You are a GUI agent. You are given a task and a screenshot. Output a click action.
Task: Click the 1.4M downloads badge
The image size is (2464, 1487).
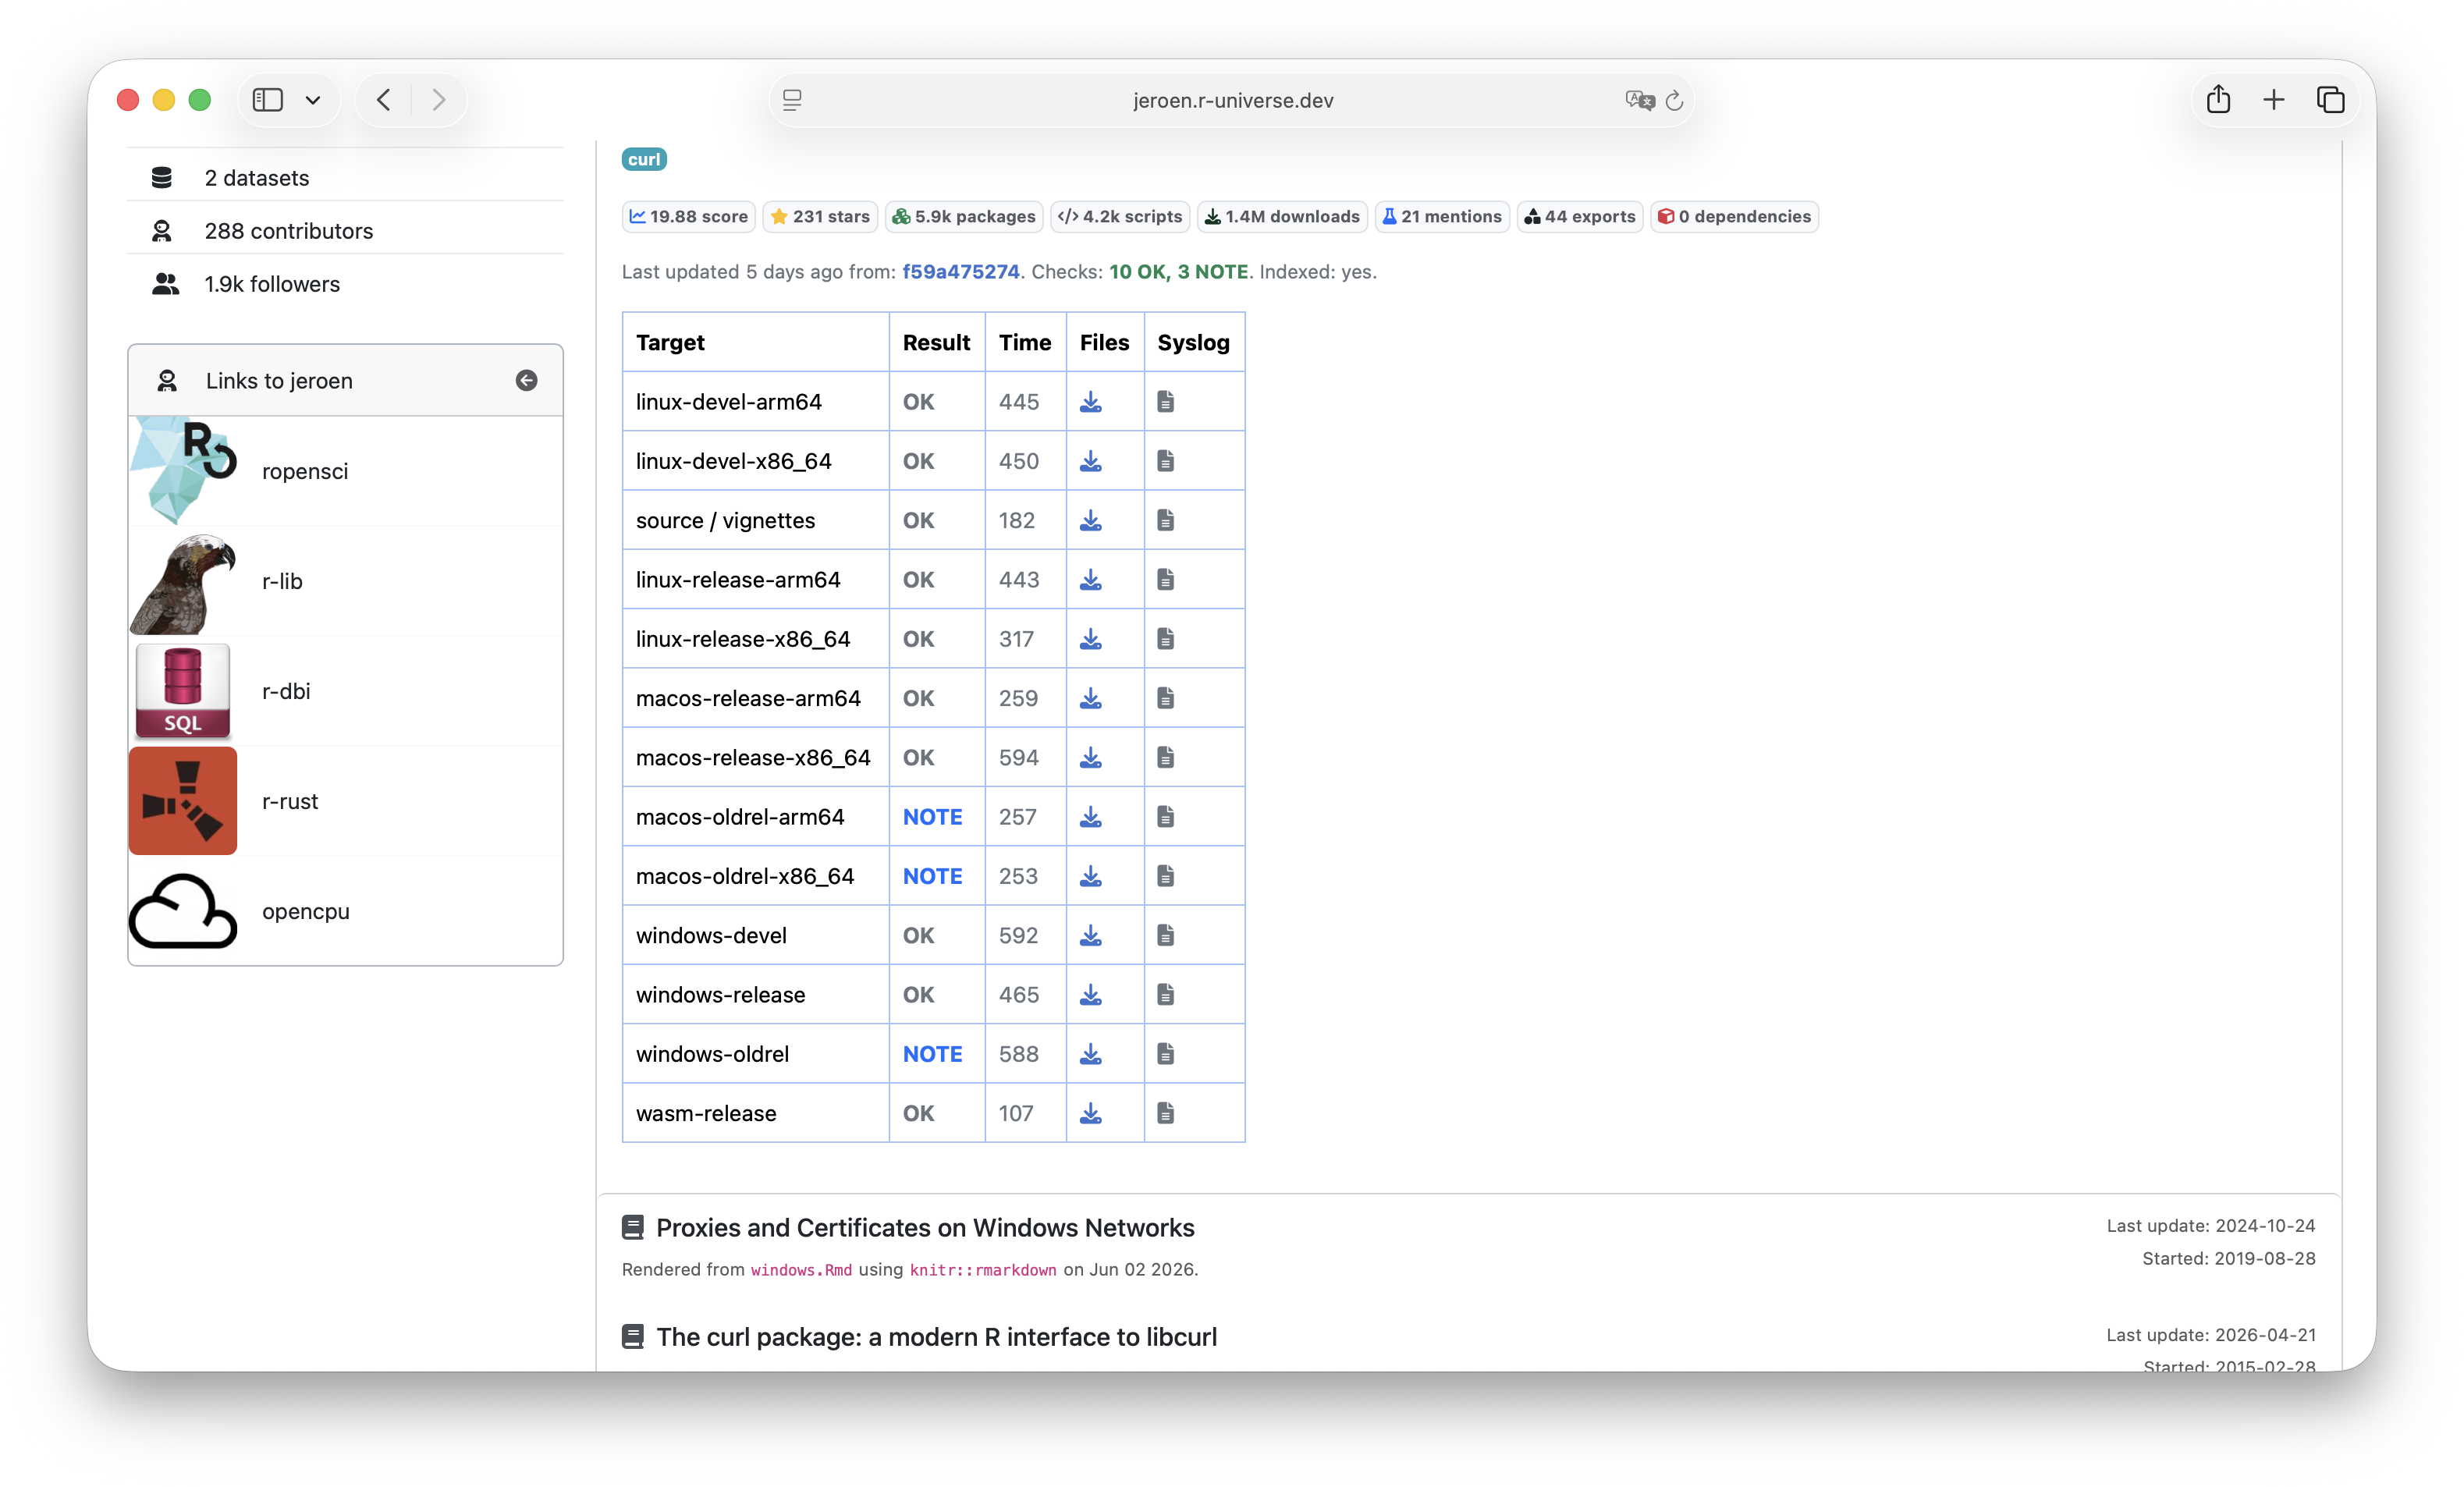pos(1282,216)
